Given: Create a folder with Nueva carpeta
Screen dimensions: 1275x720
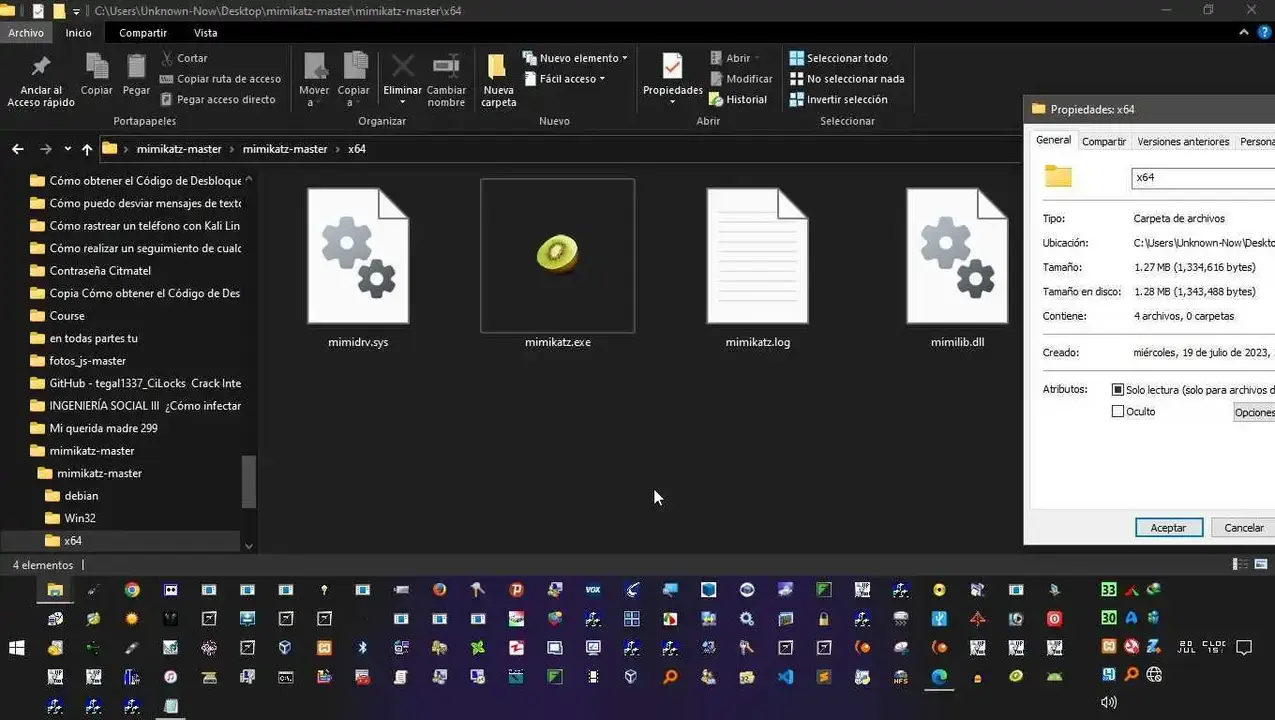Looking at the screenshot, I should click(x=498, y=81).
